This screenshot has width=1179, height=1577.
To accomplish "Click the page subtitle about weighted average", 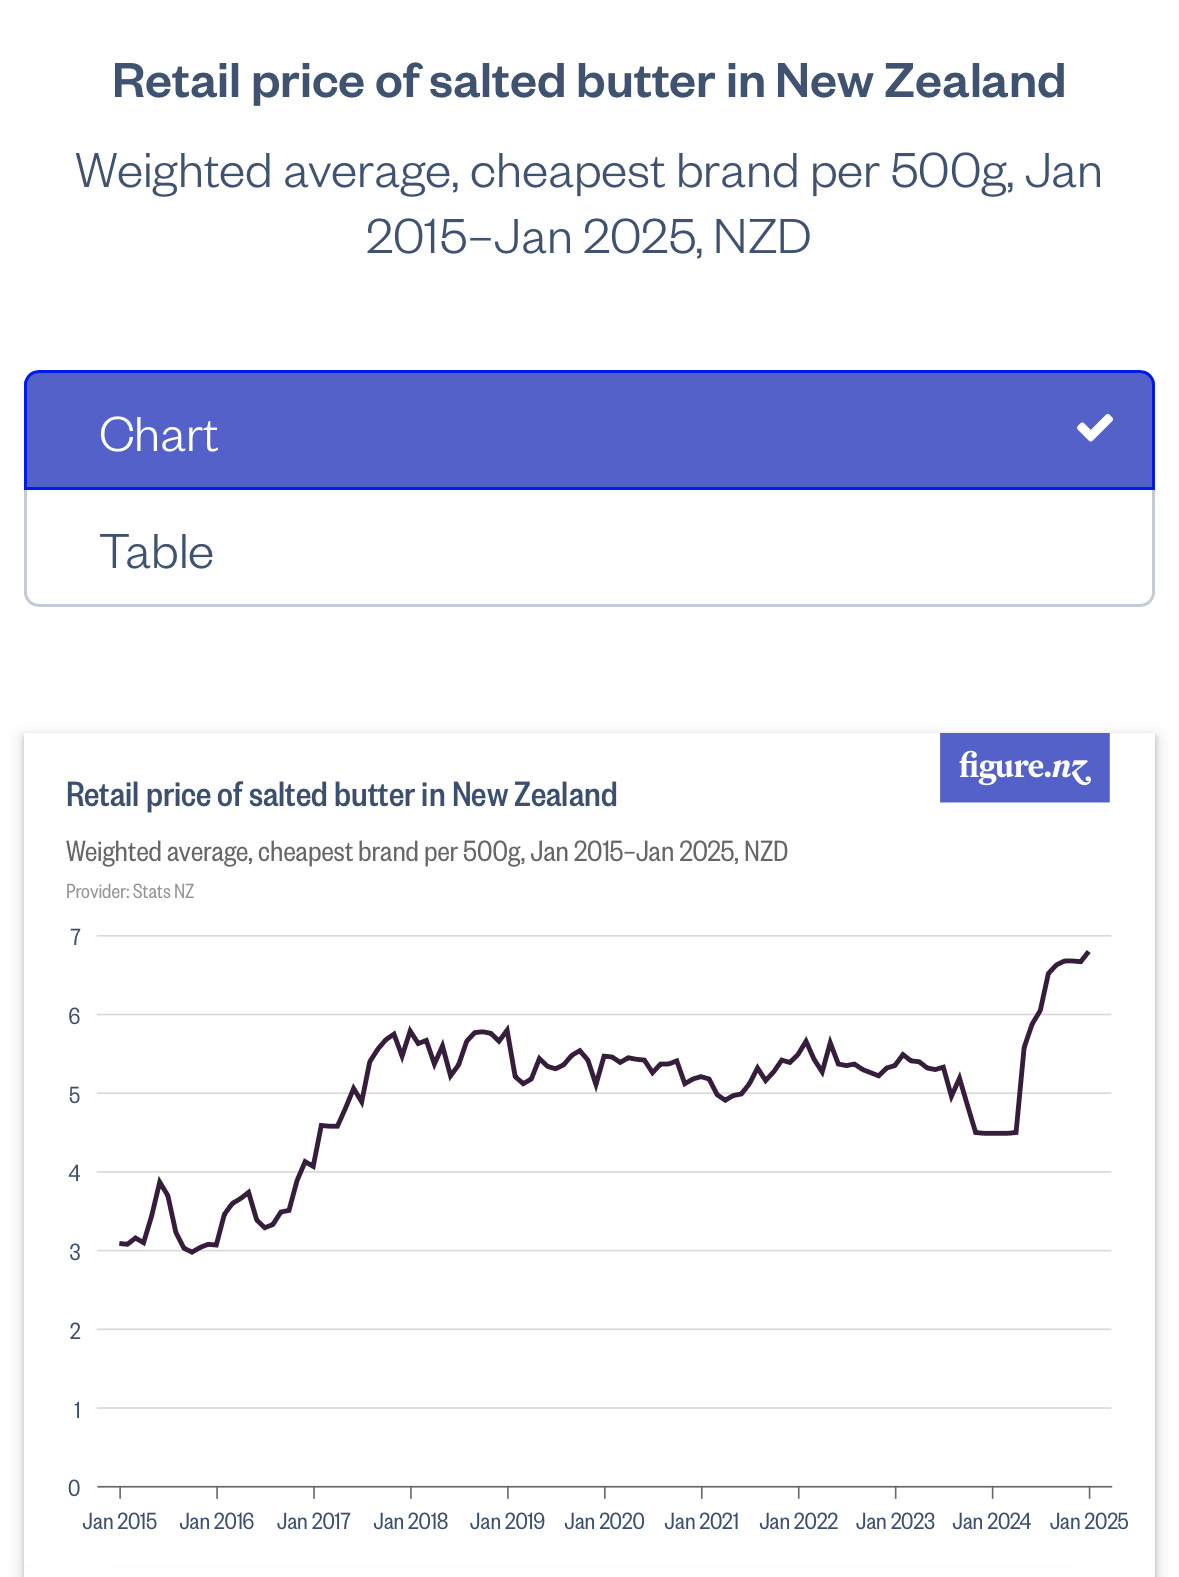I will [588, 204].
